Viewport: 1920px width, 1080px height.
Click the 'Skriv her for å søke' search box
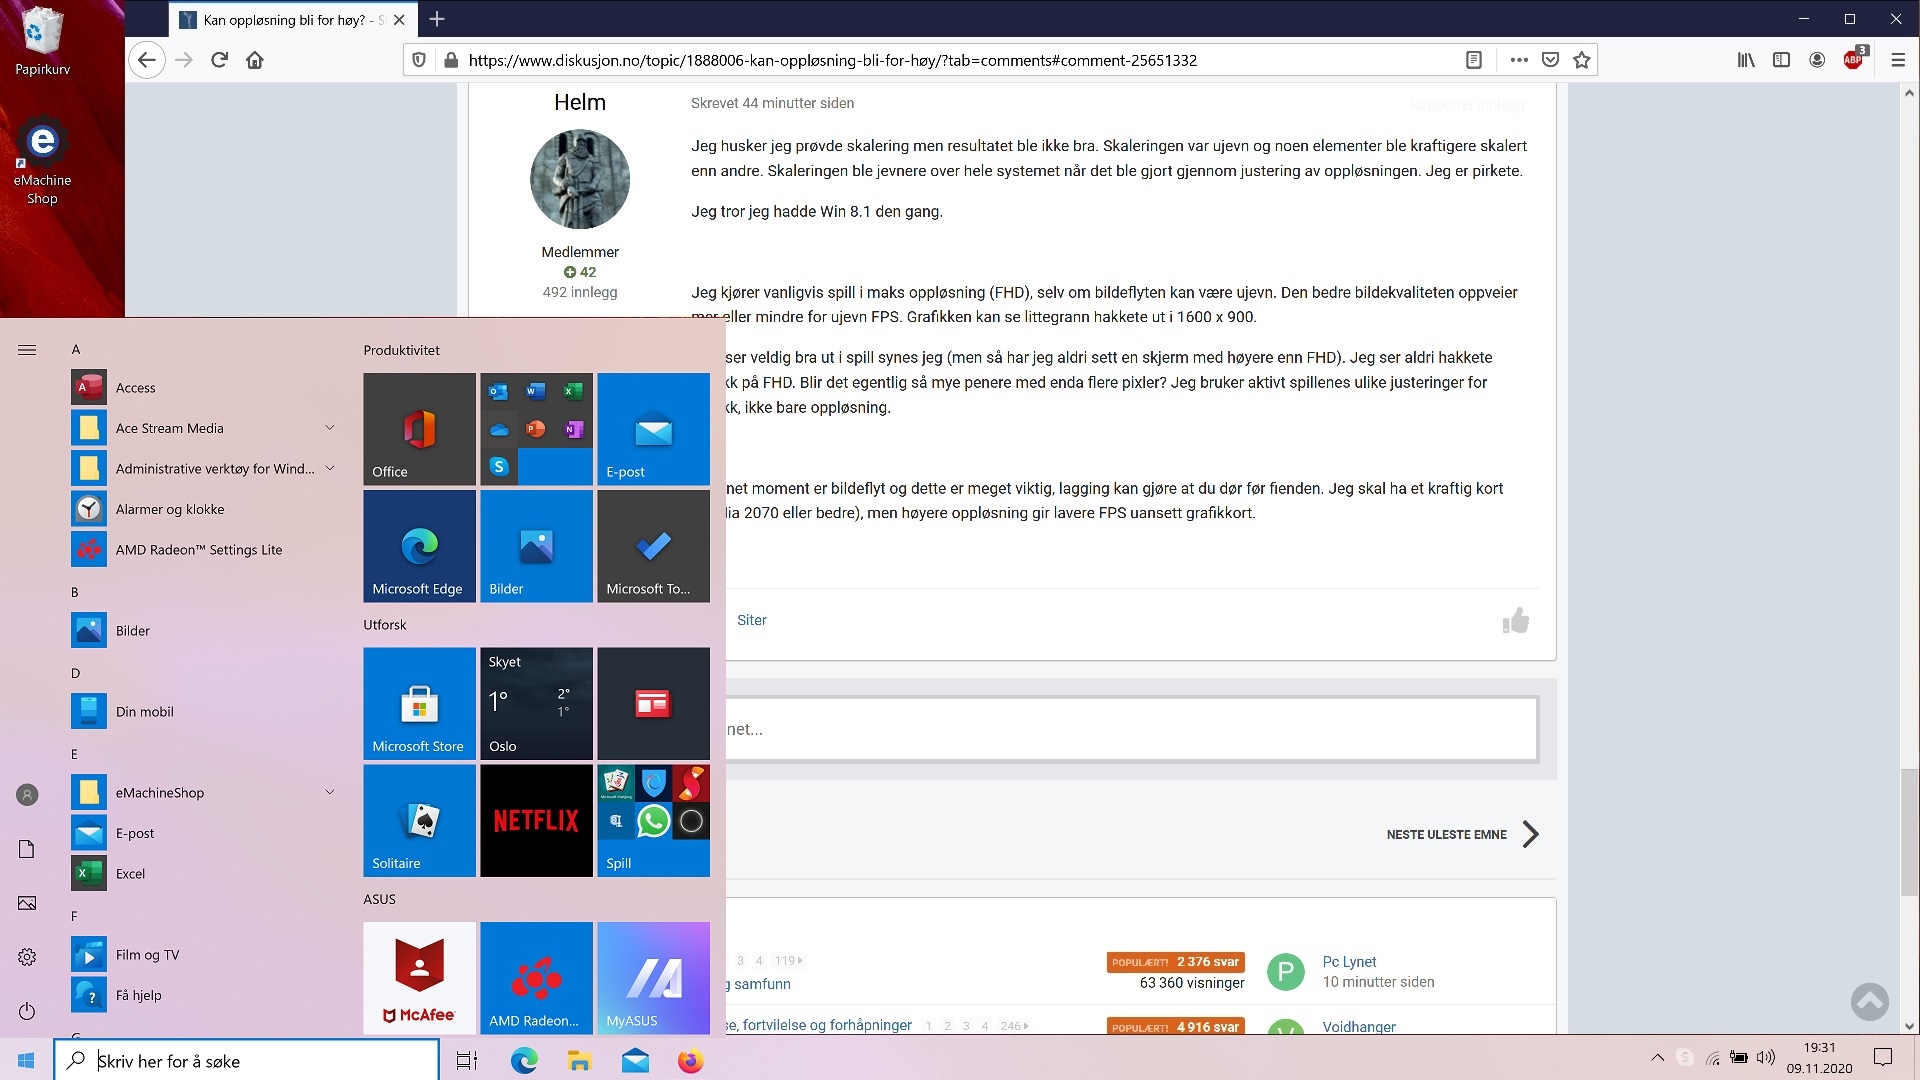[x=246, y=1061]
